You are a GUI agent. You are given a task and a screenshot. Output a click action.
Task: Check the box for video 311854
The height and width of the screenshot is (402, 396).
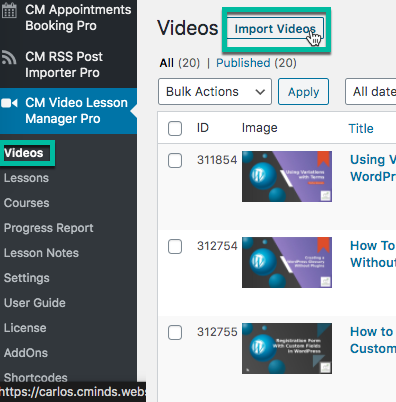pyautogui.click(x=175, y=161)
